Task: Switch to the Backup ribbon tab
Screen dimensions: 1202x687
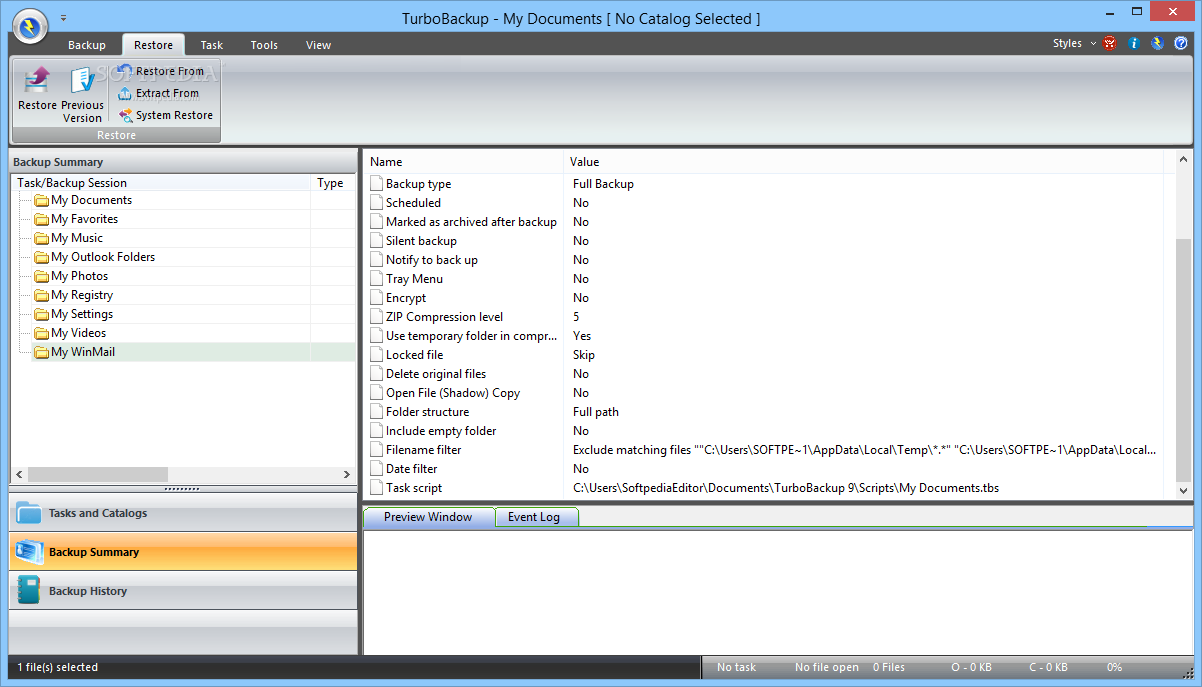Action: click(87, 45)
